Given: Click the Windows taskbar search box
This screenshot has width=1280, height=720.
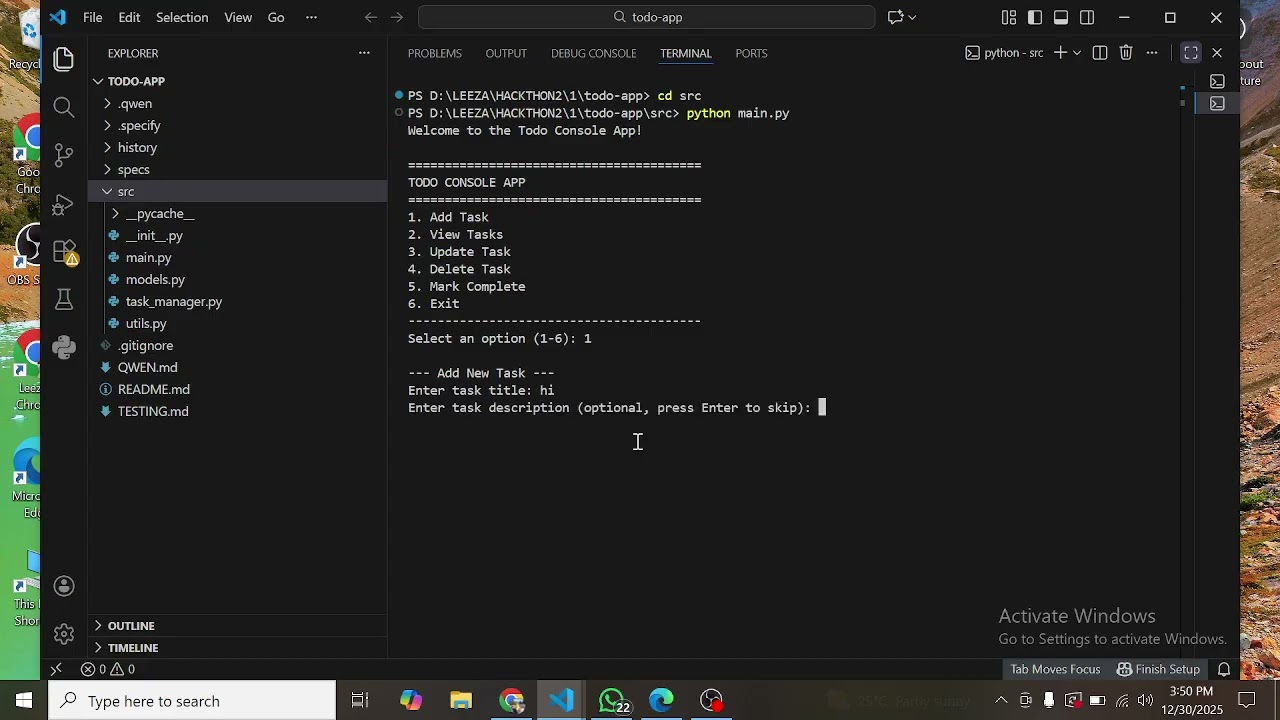Looking at the screenshot, I should 193,701.
